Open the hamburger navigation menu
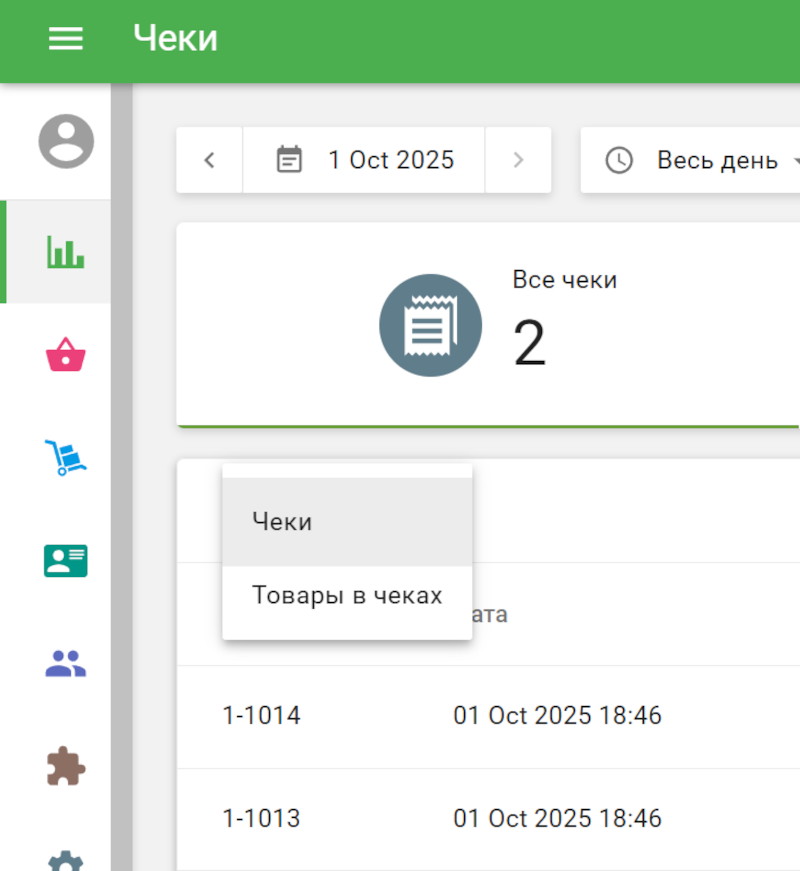The image size is (800, 871). [66, 39]
